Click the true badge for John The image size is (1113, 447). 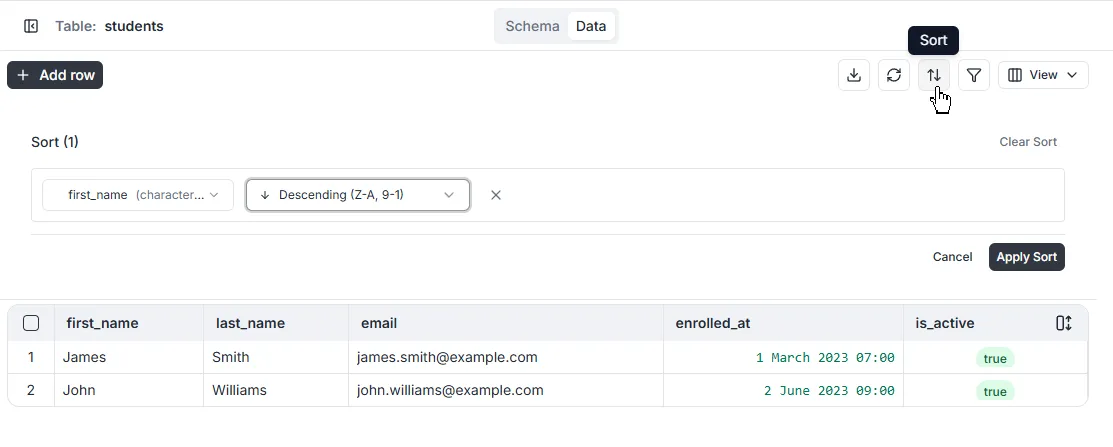(x=995, y=391)
